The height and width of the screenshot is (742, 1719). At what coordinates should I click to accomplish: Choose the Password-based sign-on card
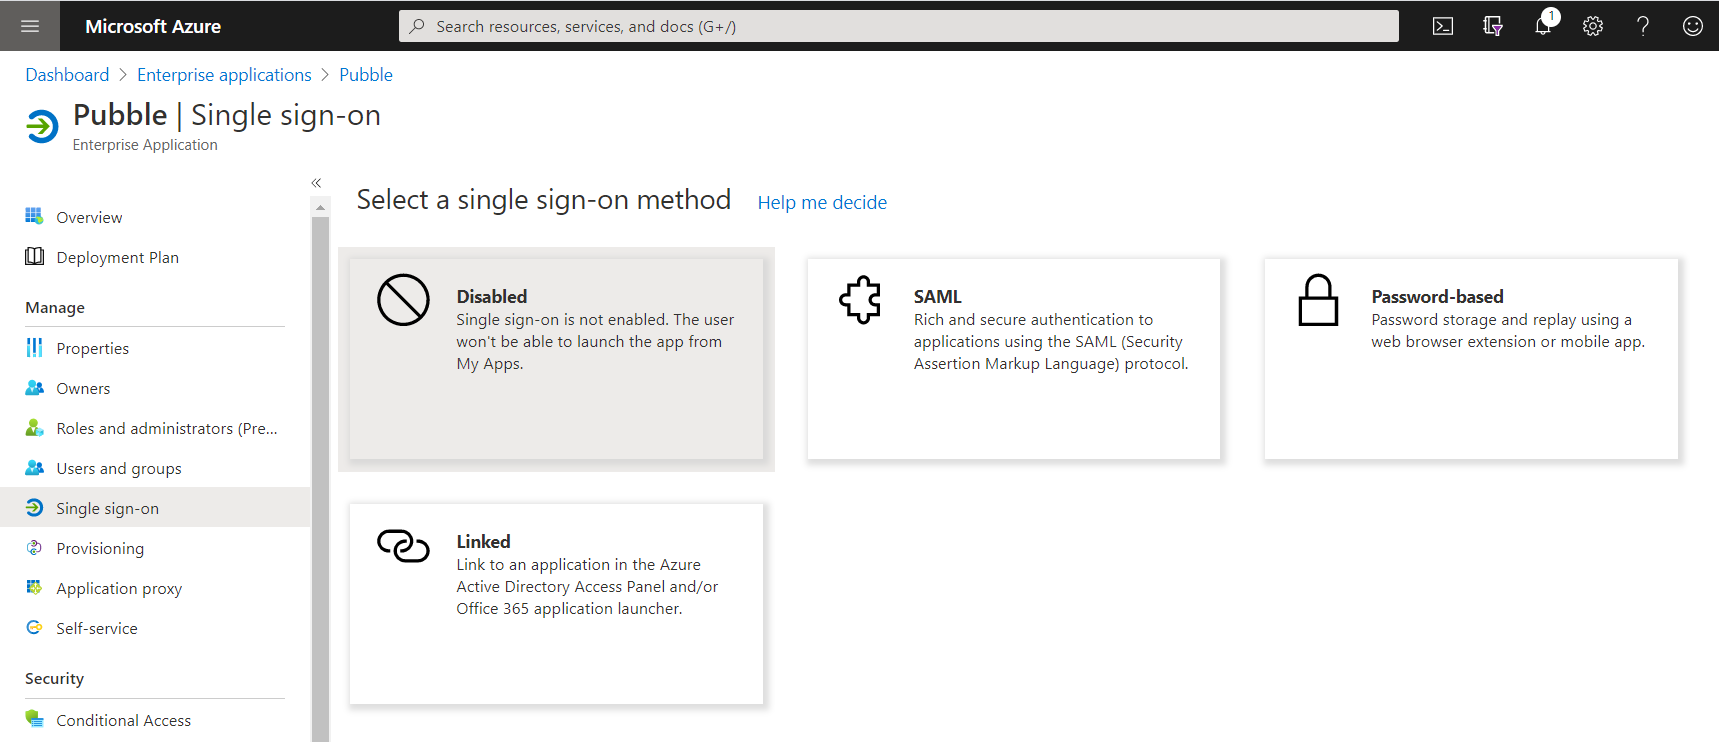pos(1471,359)
